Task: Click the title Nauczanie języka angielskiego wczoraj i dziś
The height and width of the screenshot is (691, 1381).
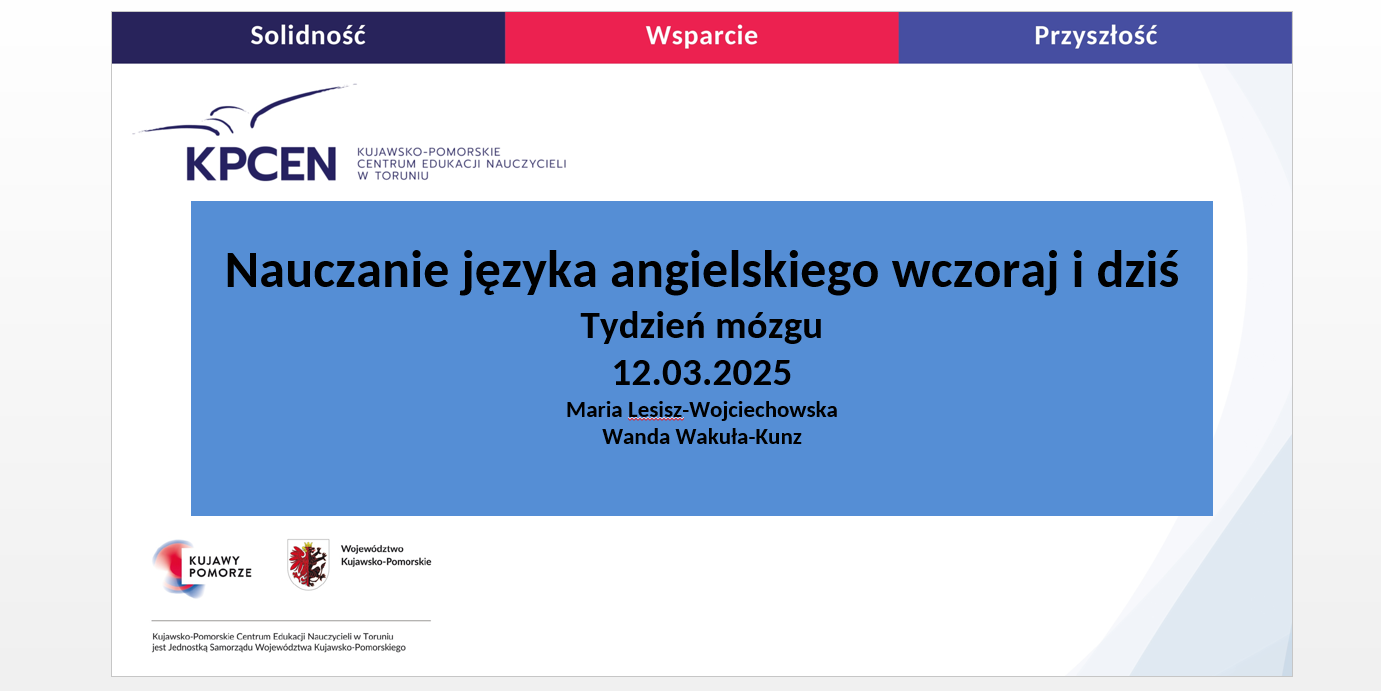Action: click(702, 270)
